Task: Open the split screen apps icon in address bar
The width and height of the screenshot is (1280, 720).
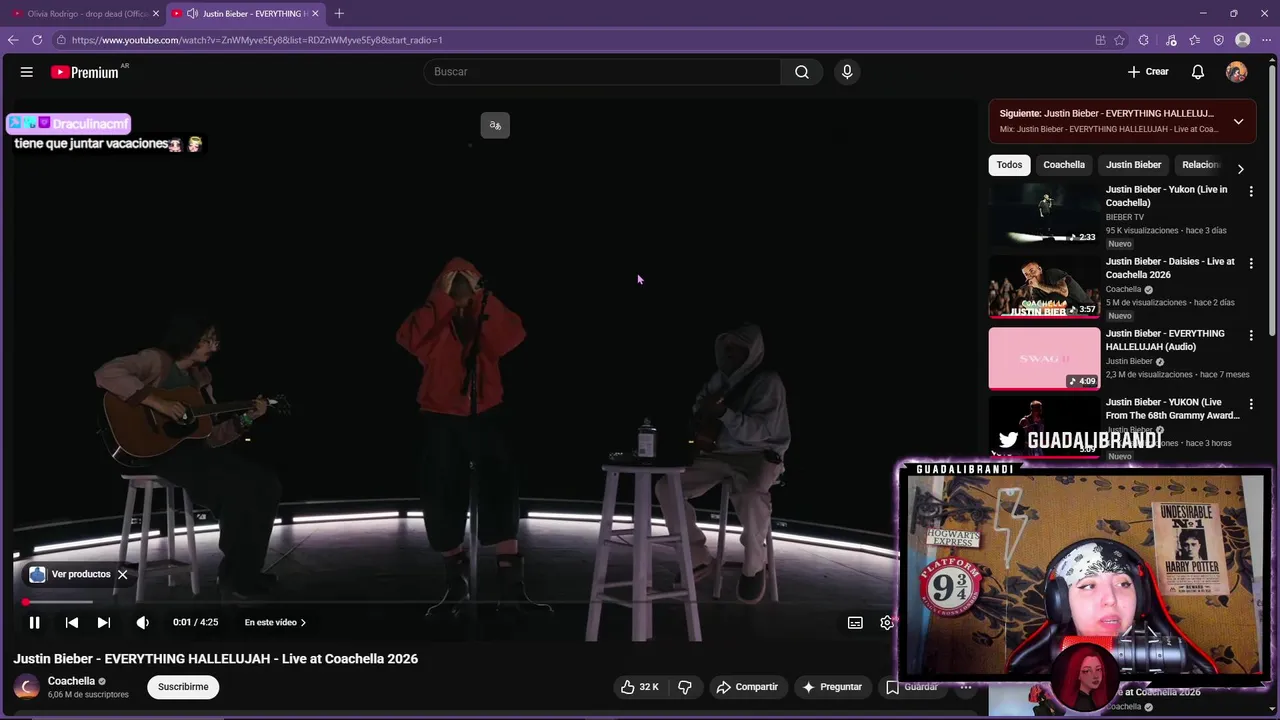Action: [1100, 40]
